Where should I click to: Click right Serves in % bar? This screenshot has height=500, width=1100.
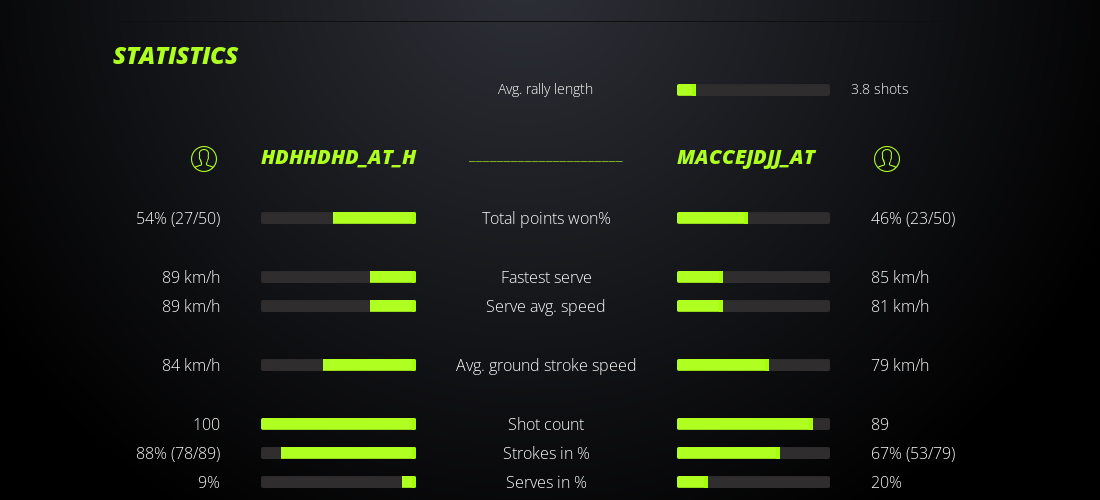pyautogui.click(x=753, y=482)
